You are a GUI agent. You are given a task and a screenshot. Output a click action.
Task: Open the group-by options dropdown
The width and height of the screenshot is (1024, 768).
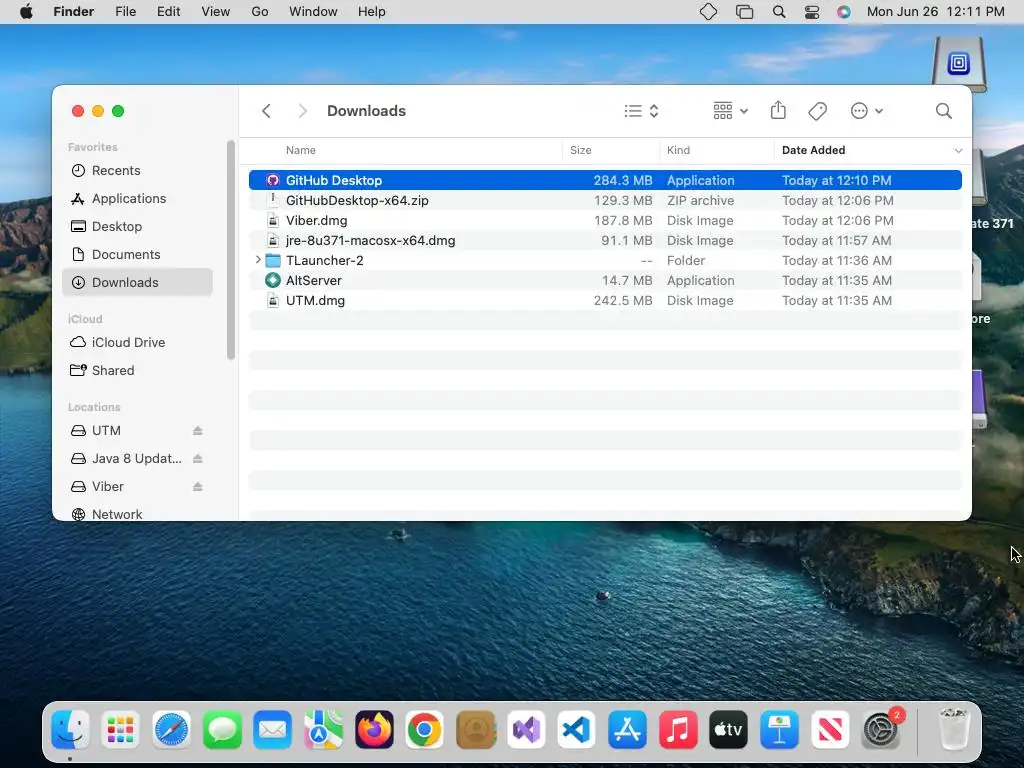pyautogui.click(x=730, y=111)
